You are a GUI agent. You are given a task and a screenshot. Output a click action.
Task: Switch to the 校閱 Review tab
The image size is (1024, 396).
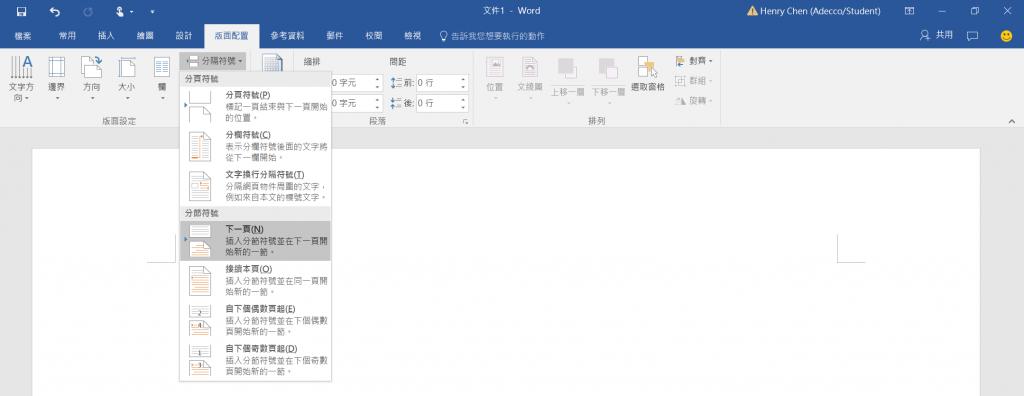tap(374, 36)
